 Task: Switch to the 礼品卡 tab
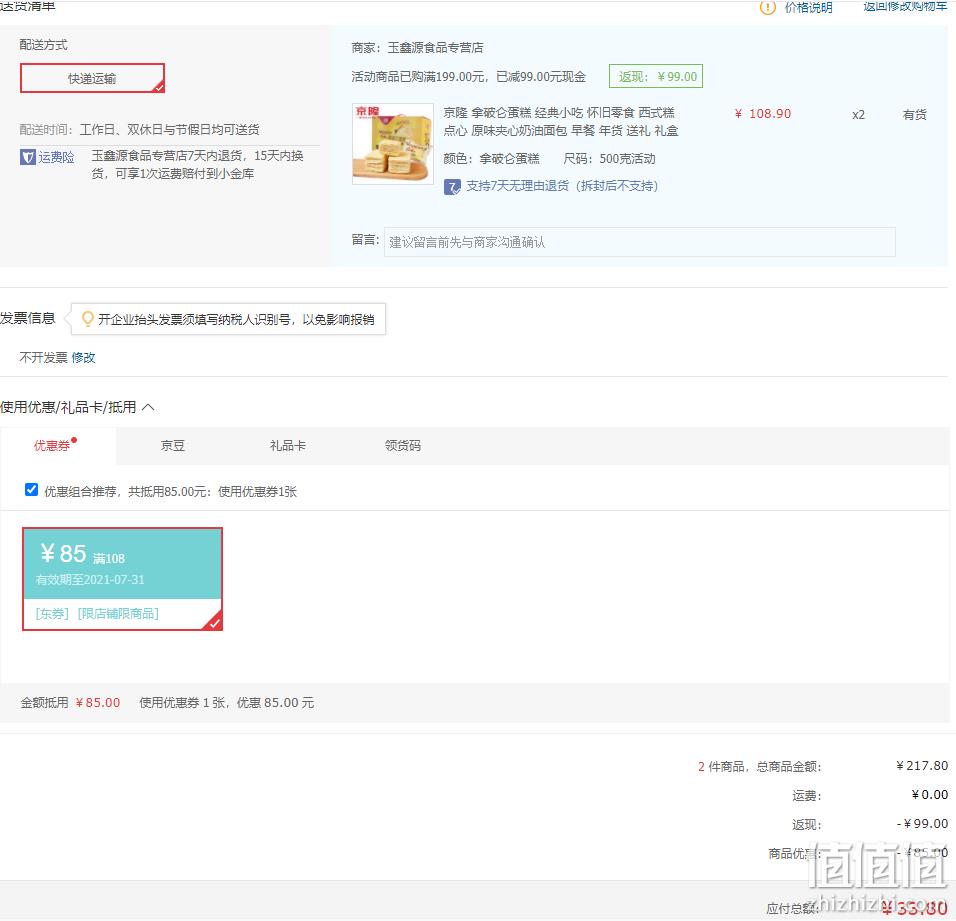pos(288,446)
